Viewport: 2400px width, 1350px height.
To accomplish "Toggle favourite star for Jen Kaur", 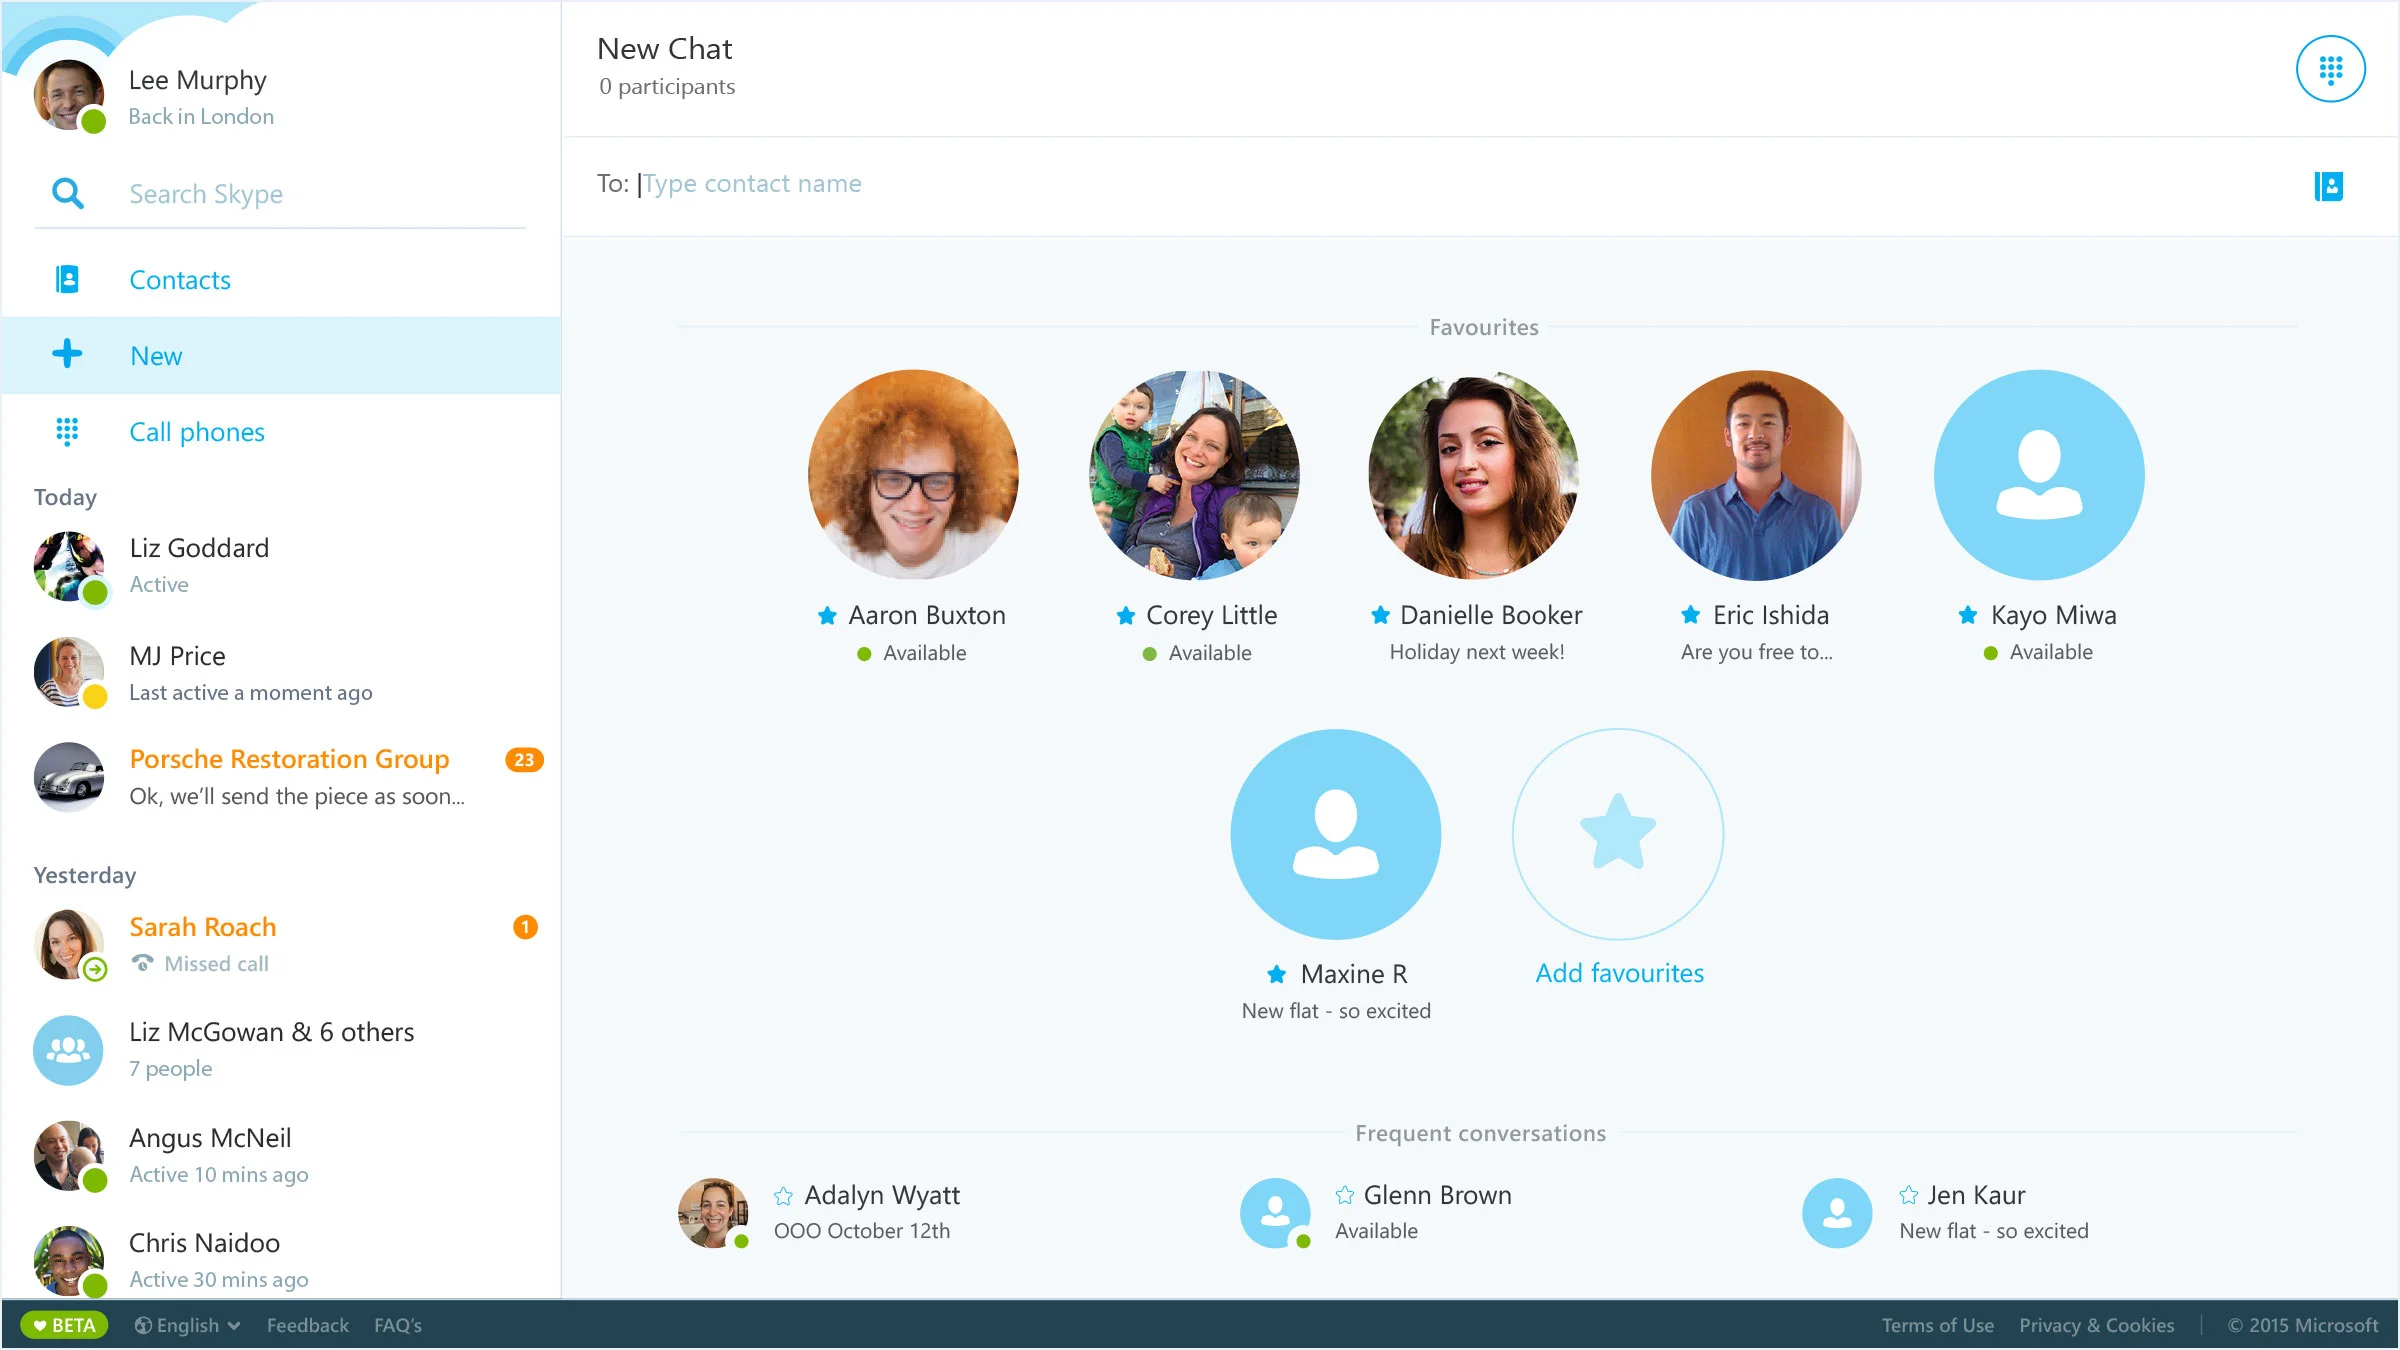I will 1908,1195.
